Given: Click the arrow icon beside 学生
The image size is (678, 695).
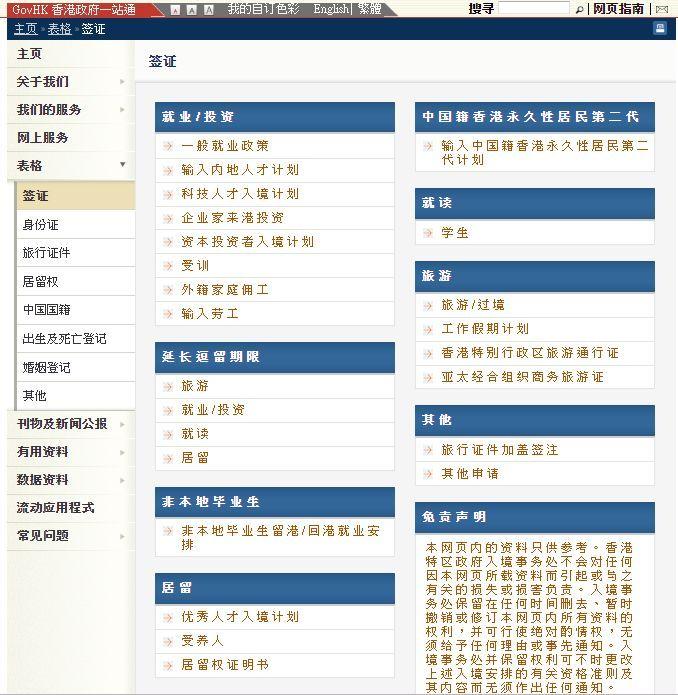Looking at the screenshot, I should point(428,233).
